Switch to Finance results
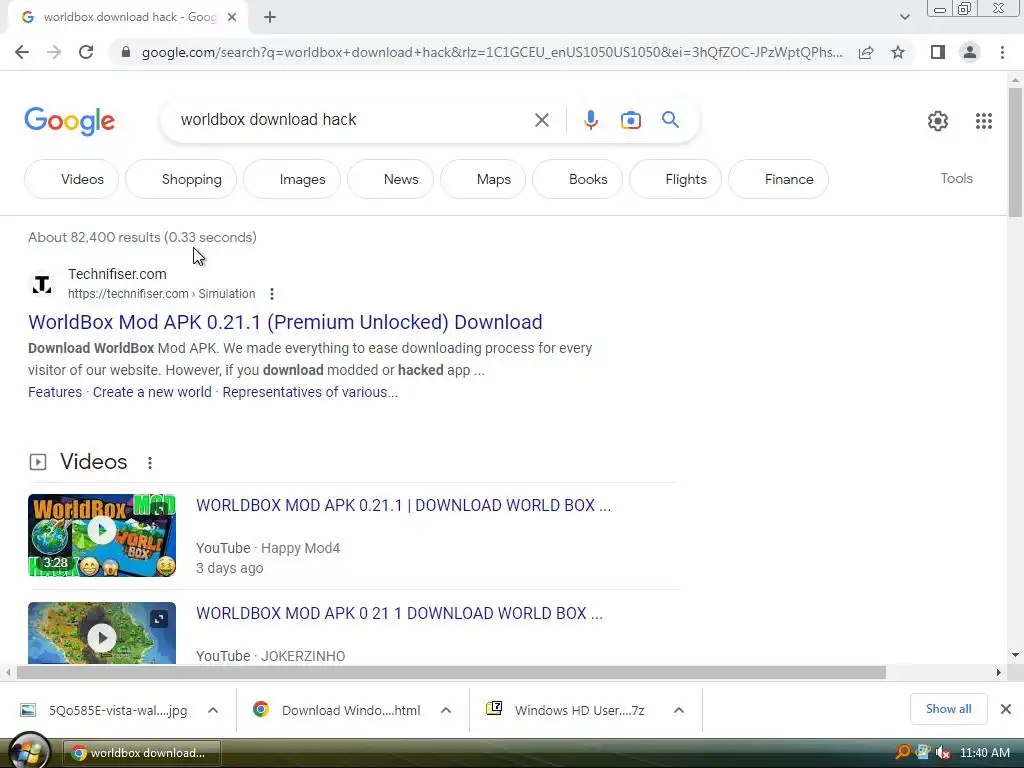This screenshot has height=768, width=1024. 778,179
